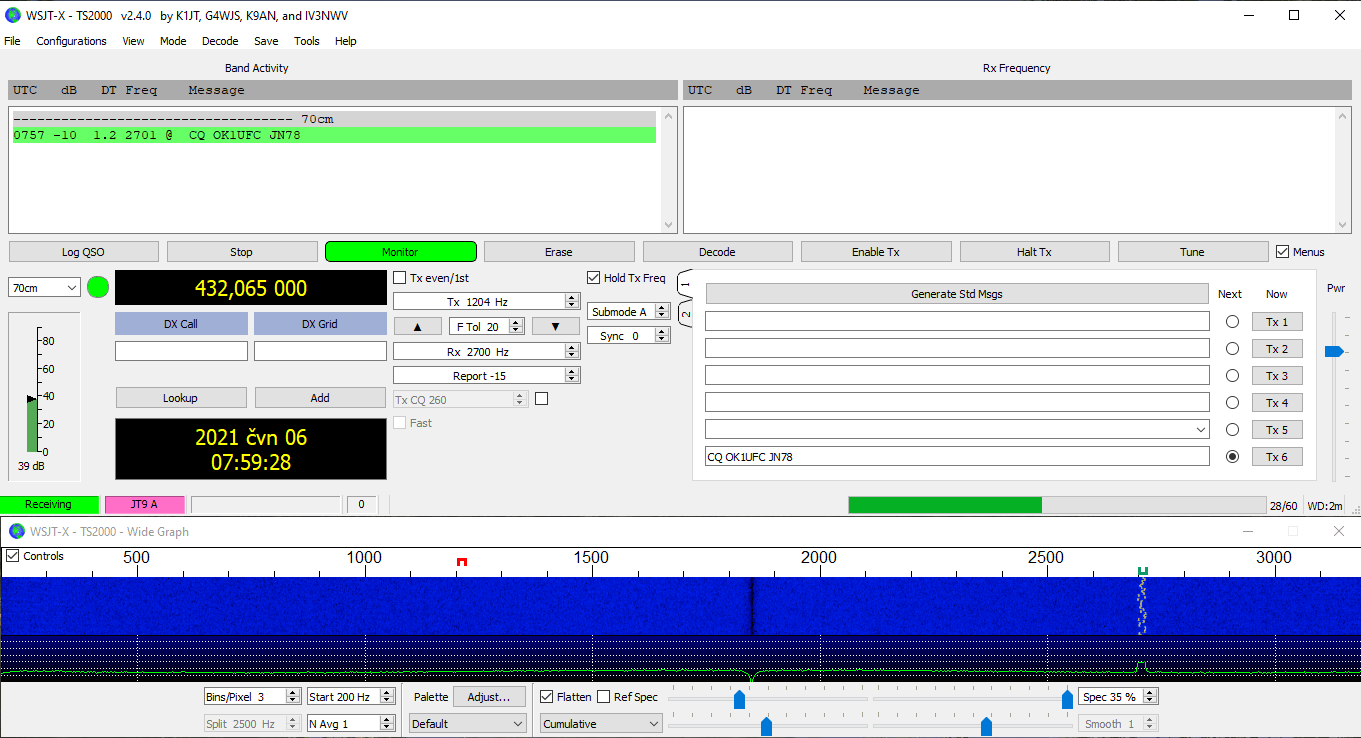Open the Decode menu
Viewport: 1361px width, 738px height.
[x=220, y=41]
